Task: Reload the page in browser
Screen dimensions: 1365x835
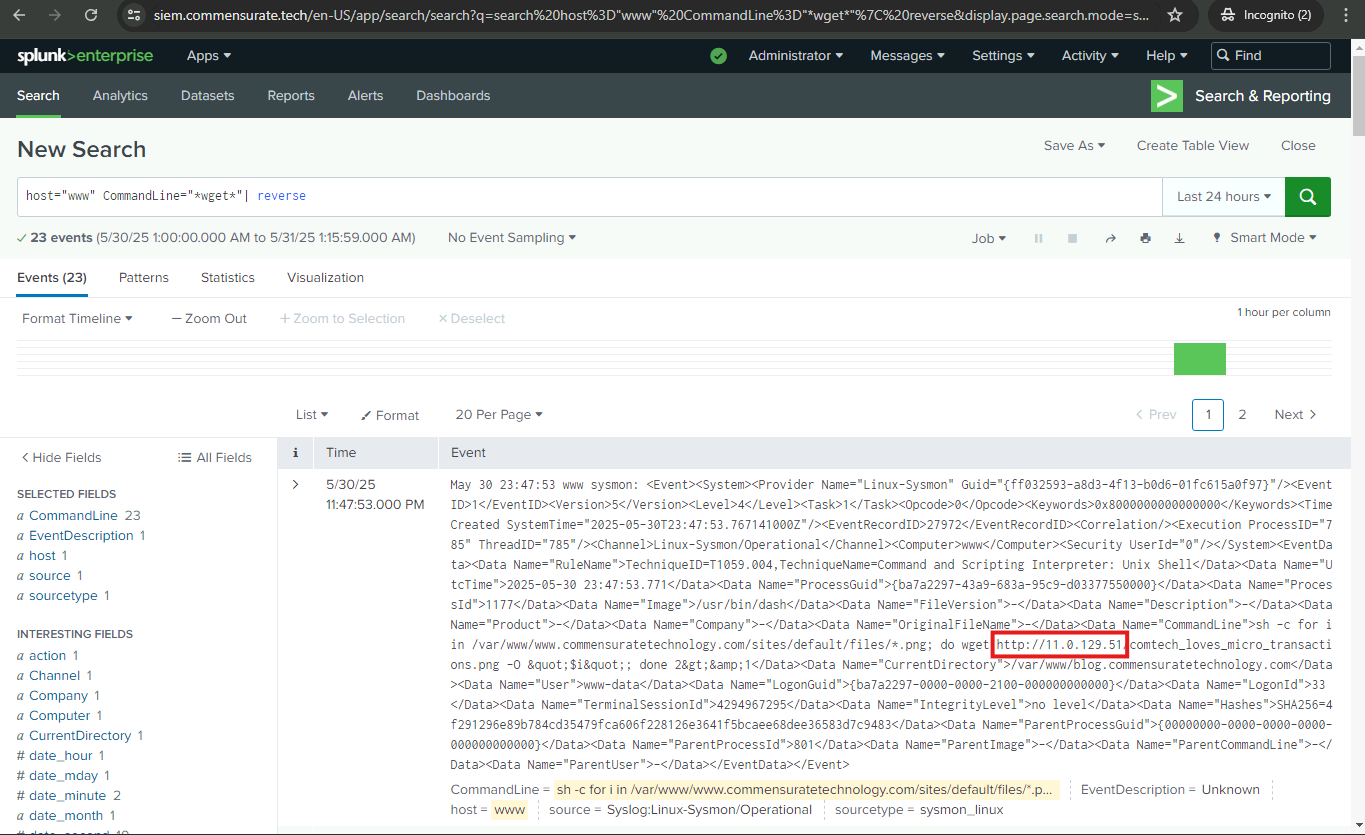Action: (91, 15)
